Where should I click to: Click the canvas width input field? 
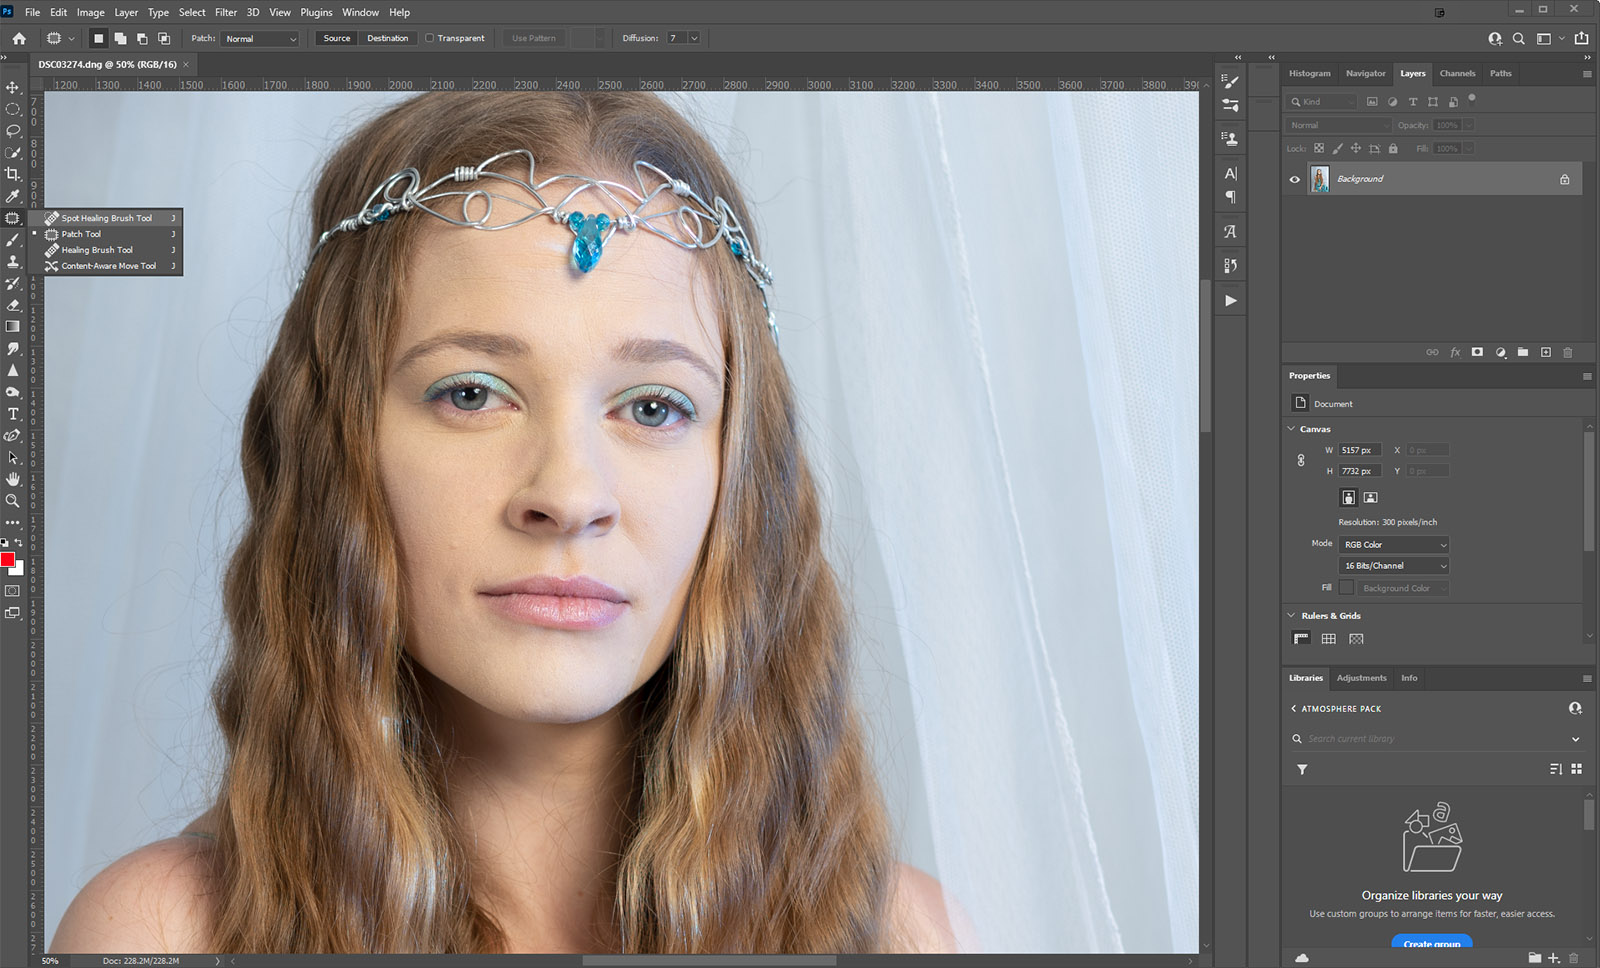click(1359, 450)
